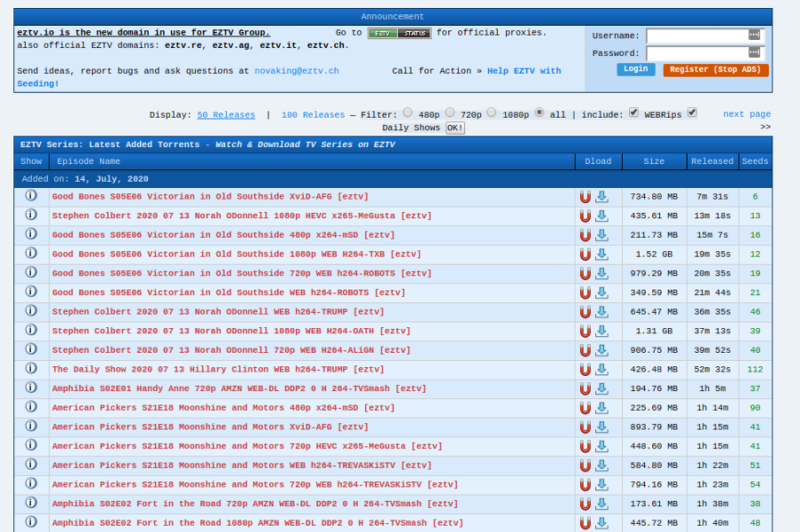Download torrent for Good Bones 720p WEB h264-ROBOTS

[602, 273]
